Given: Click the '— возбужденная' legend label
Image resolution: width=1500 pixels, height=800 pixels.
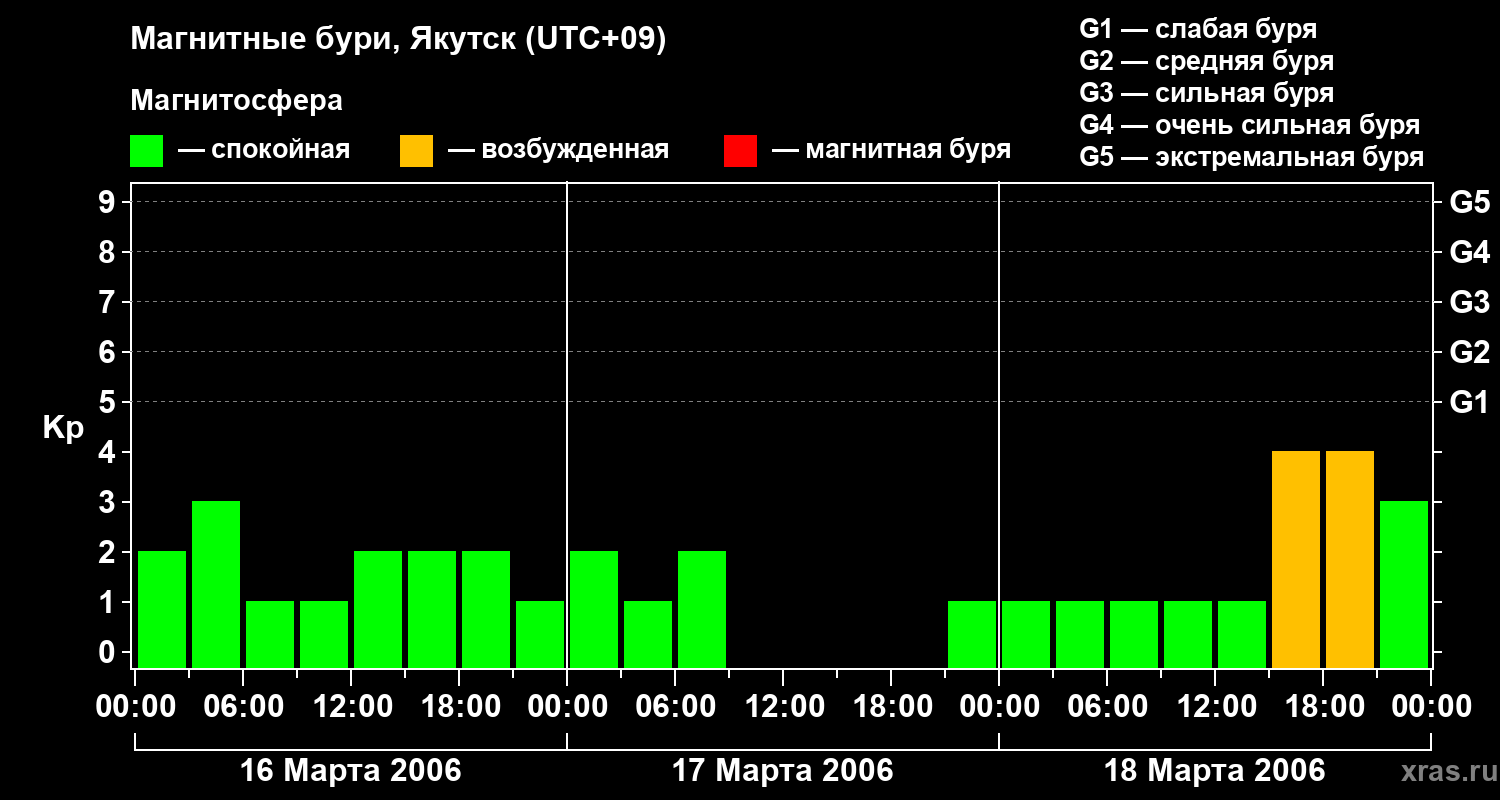Looking at the screenshot, I should click(558, 151).
